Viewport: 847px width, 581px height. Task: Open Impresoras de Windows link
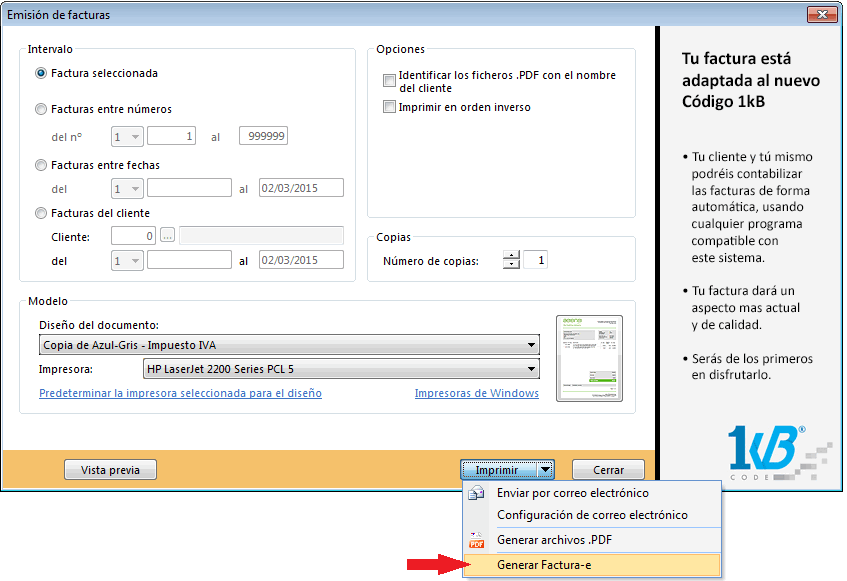476,394
